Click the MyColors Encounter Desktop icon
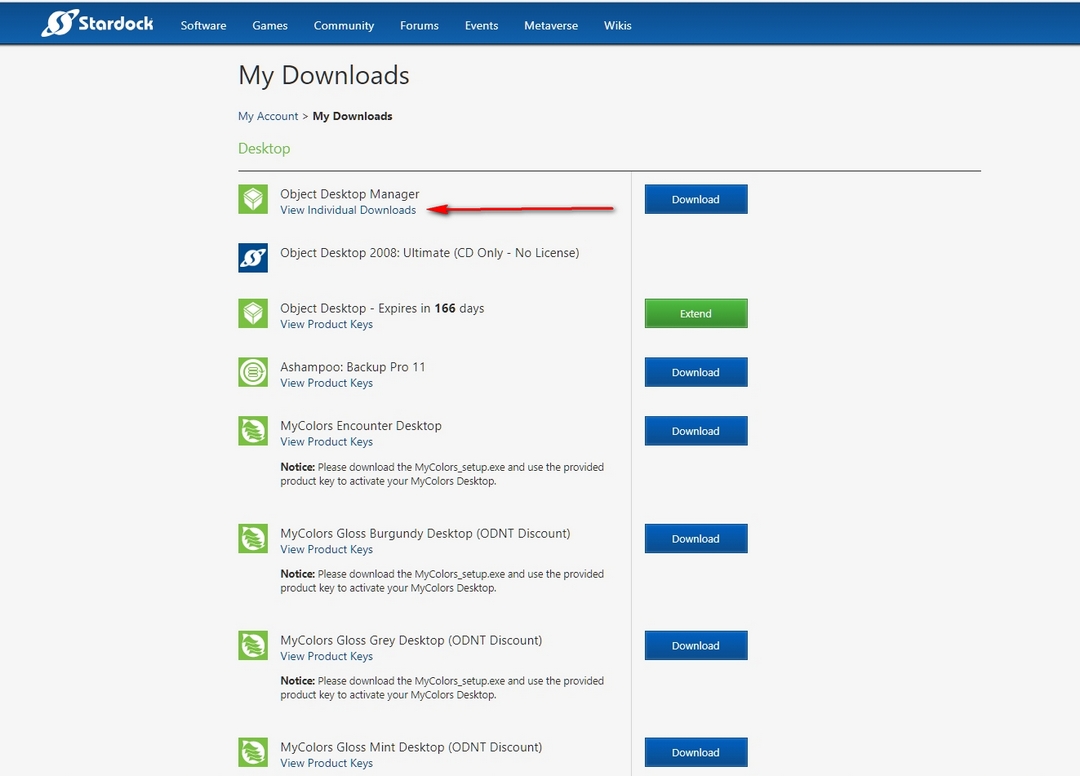 253,431
